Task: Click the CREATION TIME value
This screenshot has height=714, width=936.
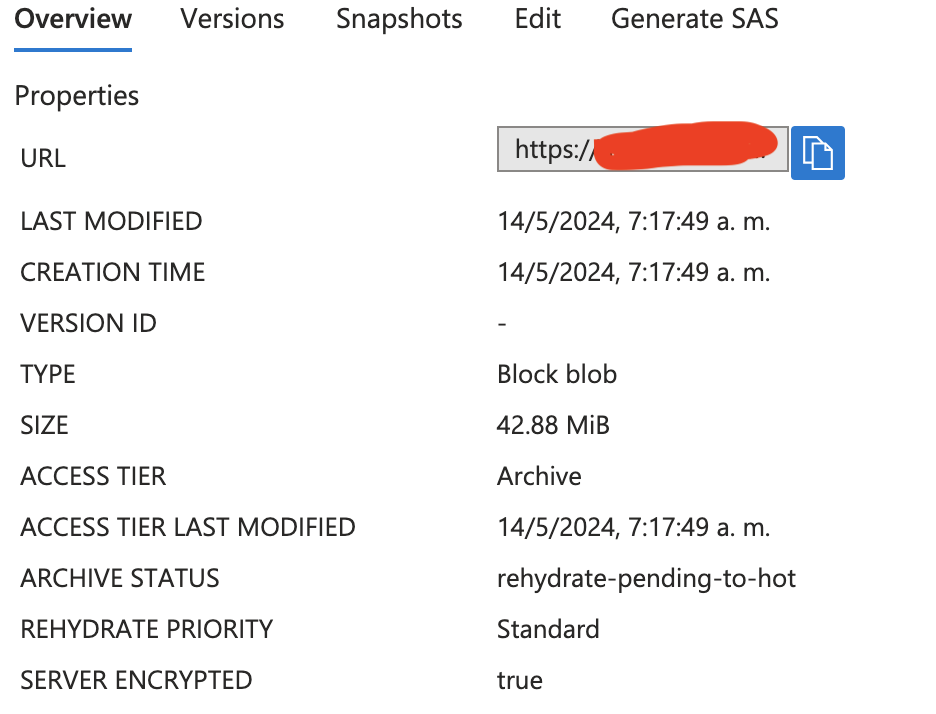Action: coord(634,271)
